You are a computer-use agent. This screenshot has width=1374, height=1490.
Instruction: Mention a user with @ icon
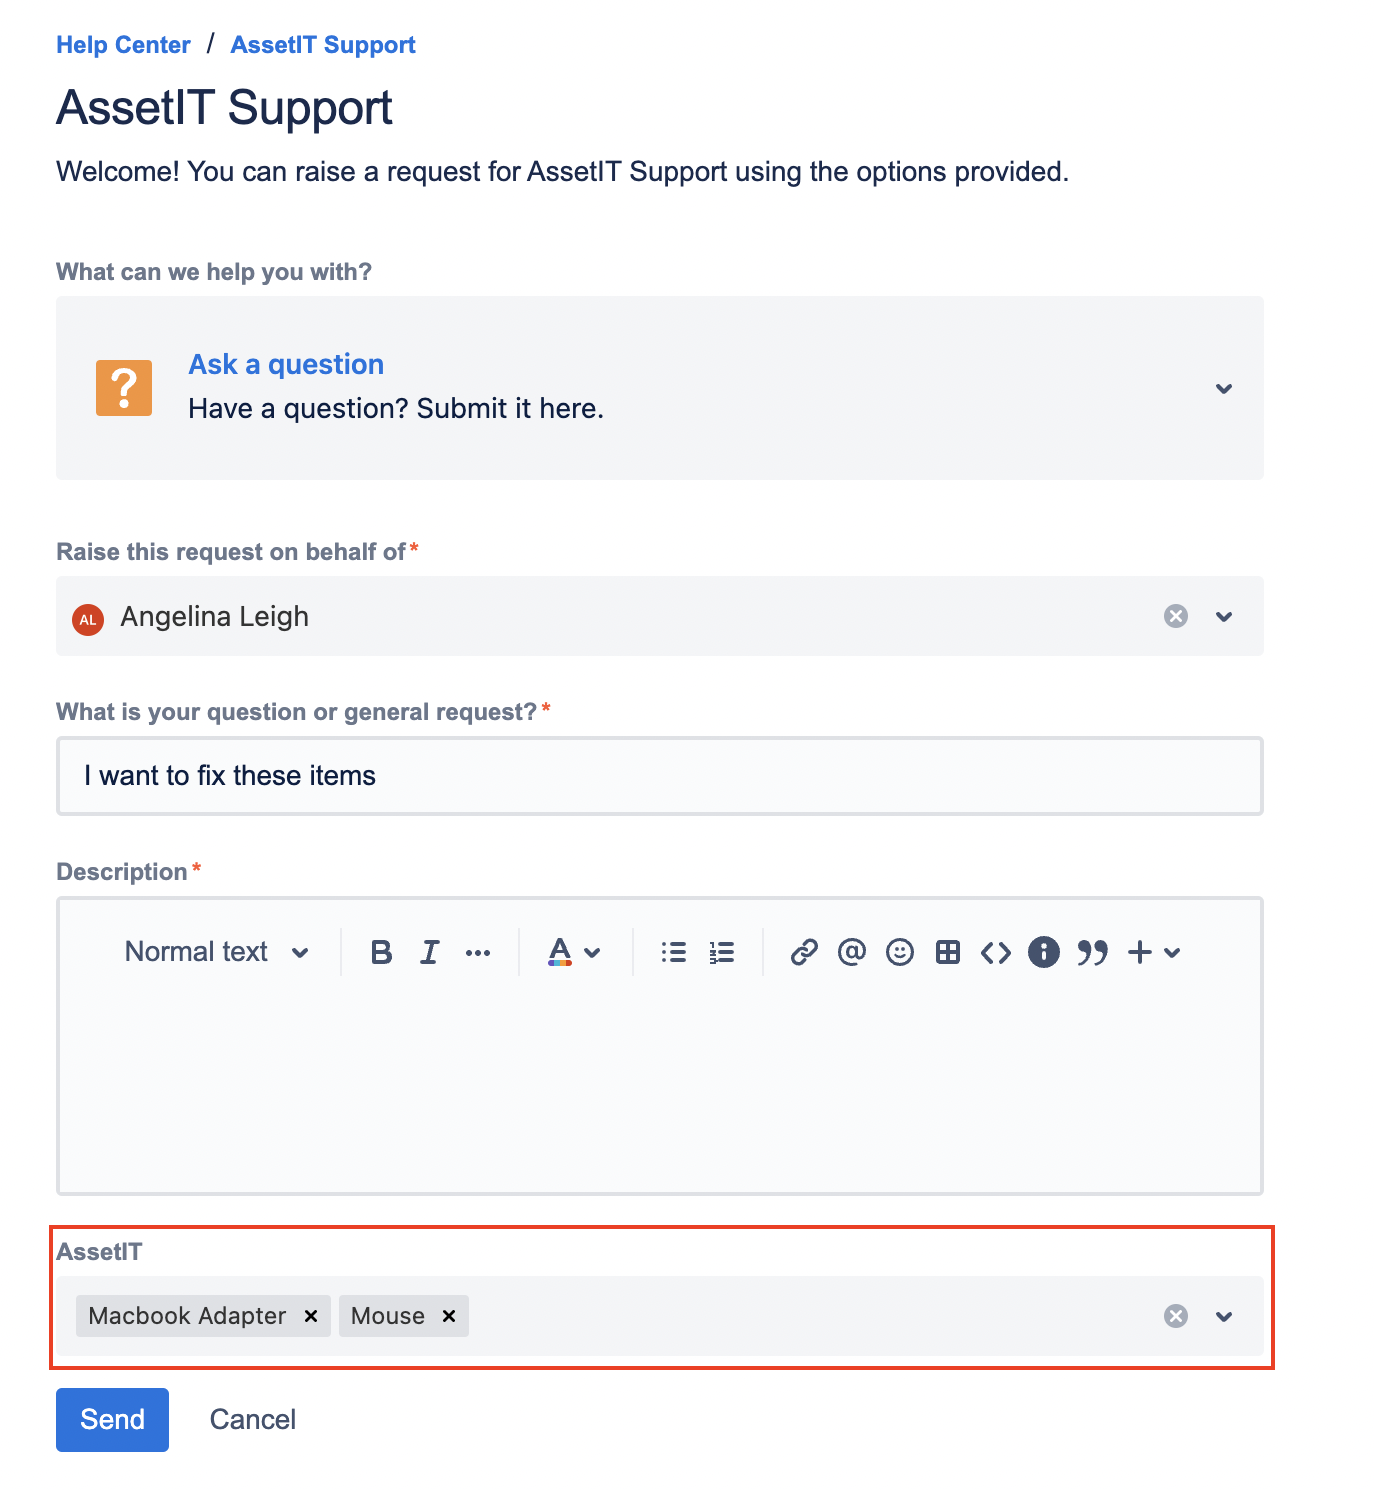tap(852, 952)
